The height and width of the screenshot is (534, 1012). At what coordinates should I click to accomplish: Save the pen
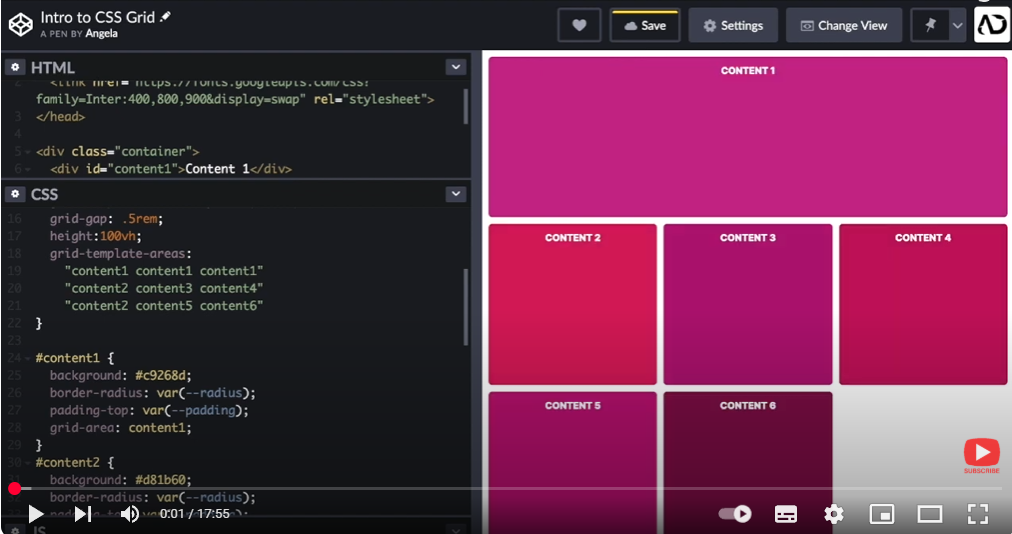coord(645,25)
